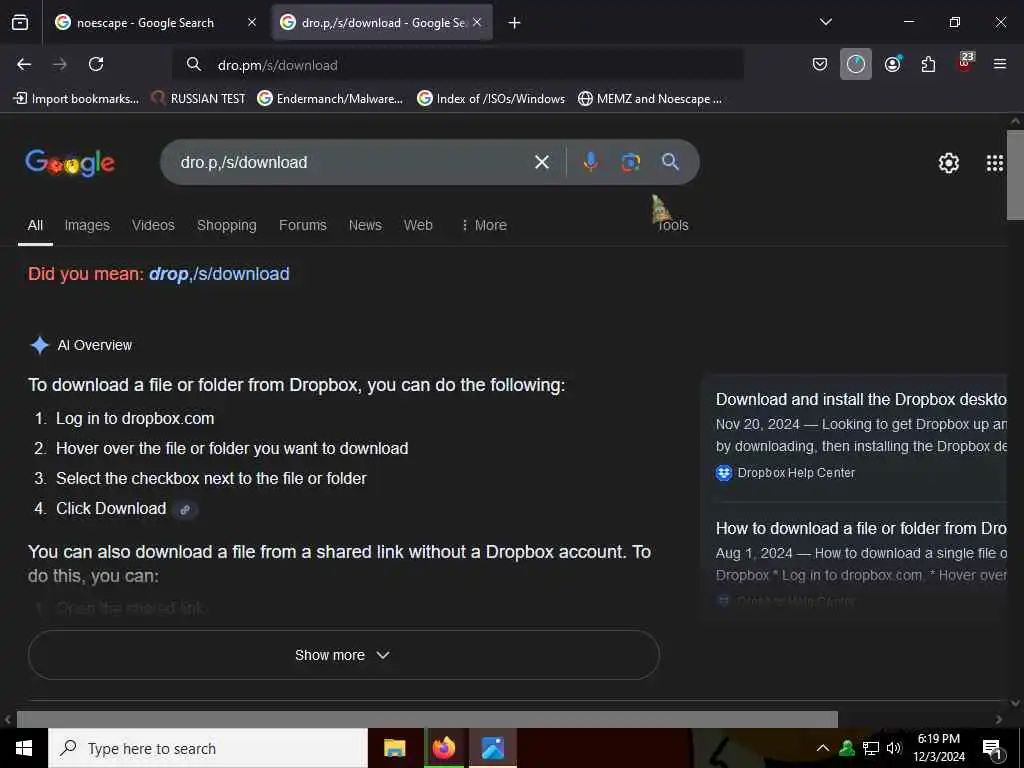1024x768 pixels.
Task: Select the Videos search tab
Action: pos(153,225)
